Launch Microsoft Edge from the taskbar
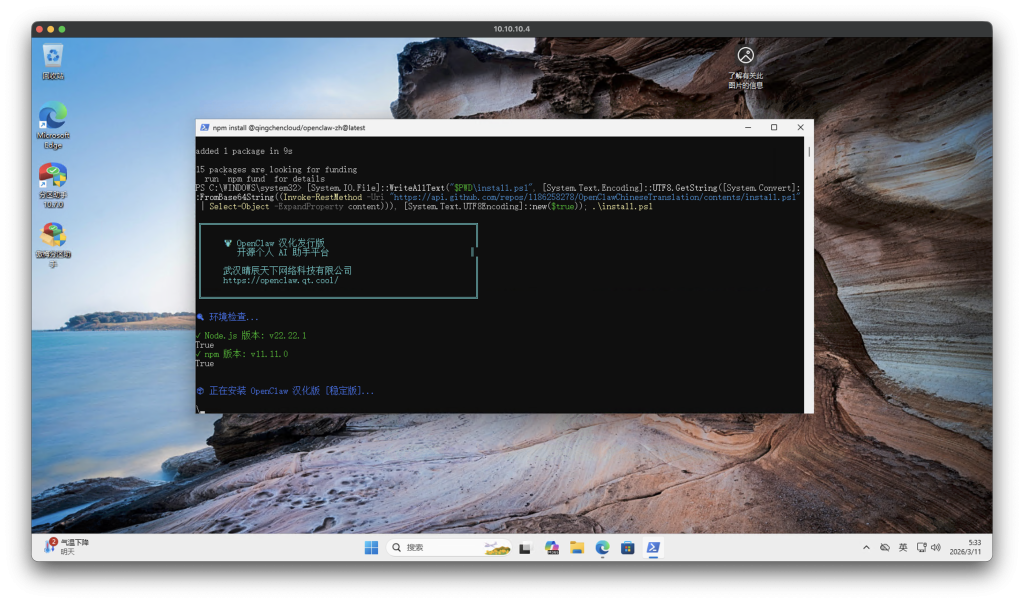1024x603 pixels. point(603,548)
